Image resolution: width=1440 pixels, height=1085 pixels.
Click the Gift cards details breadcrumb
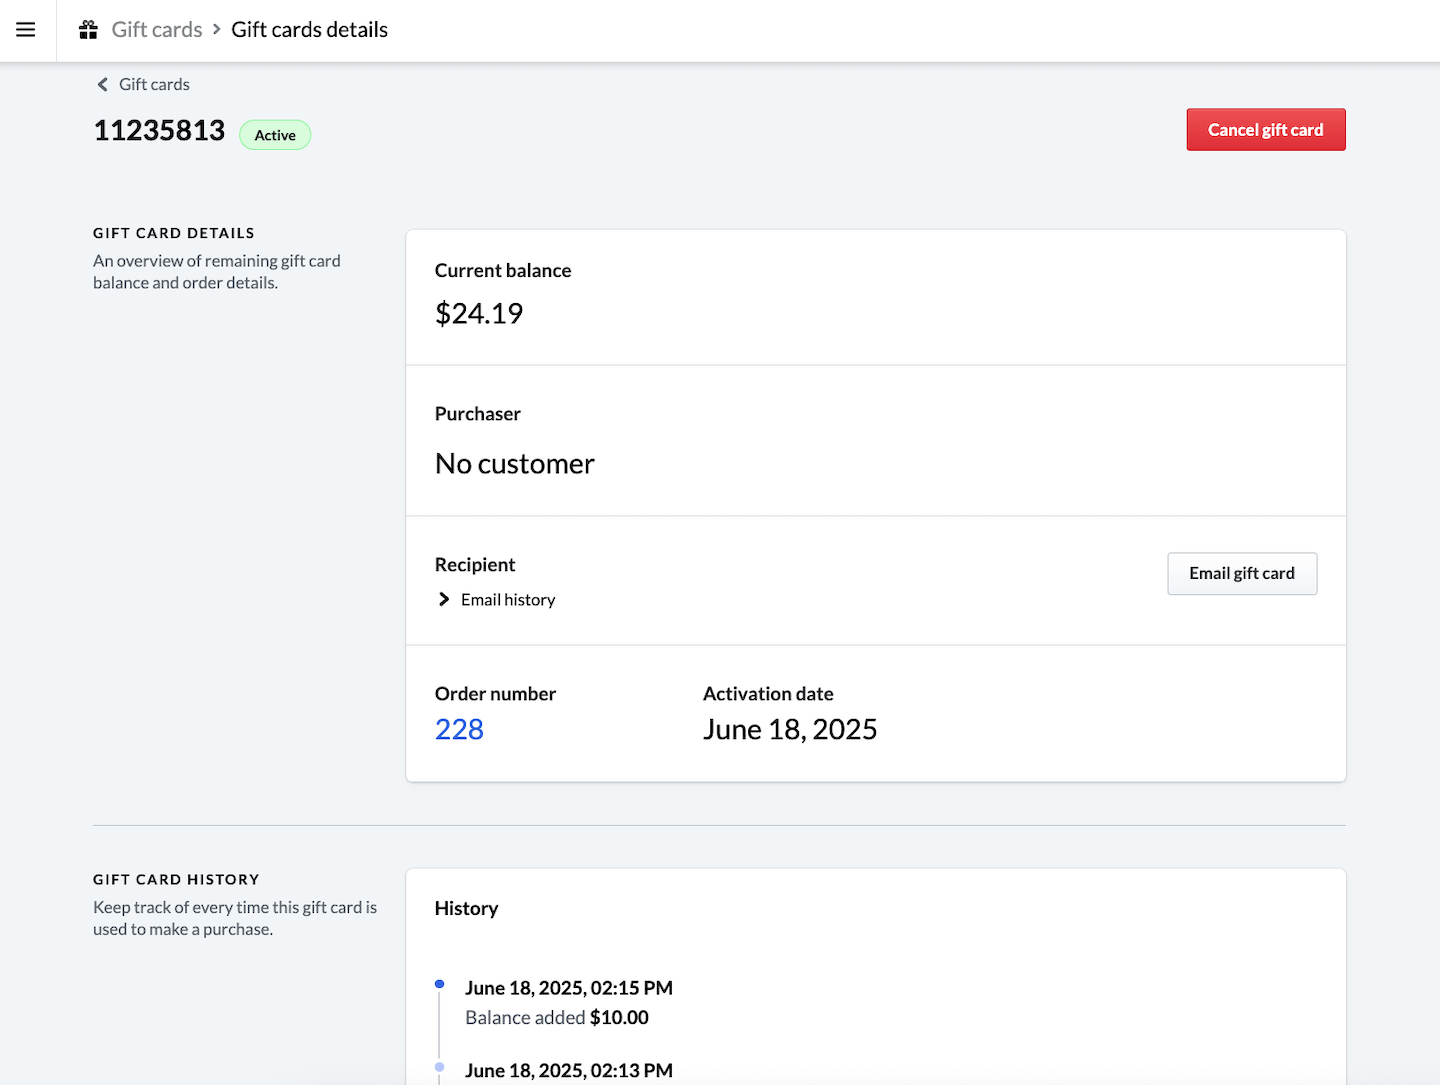309,30
